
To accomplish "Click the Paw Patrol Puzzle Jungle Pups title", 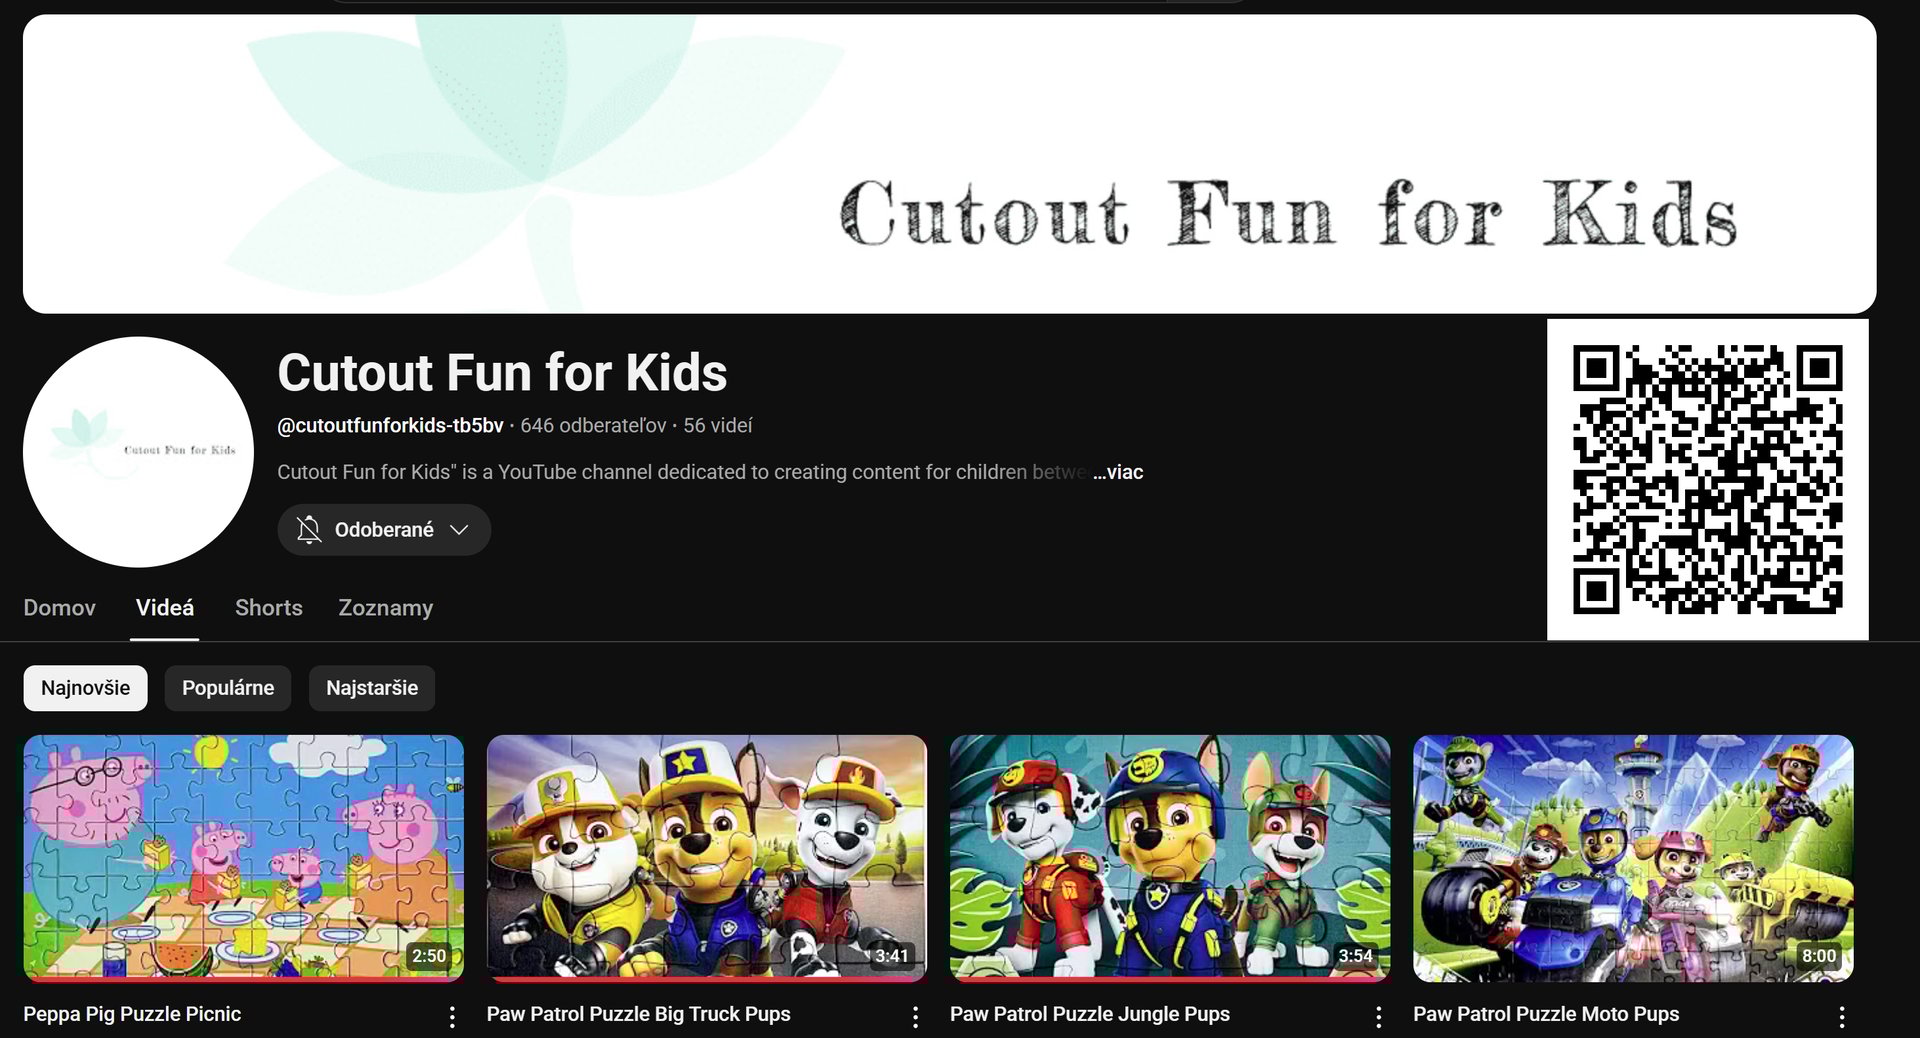I will coord(1090,1014).
